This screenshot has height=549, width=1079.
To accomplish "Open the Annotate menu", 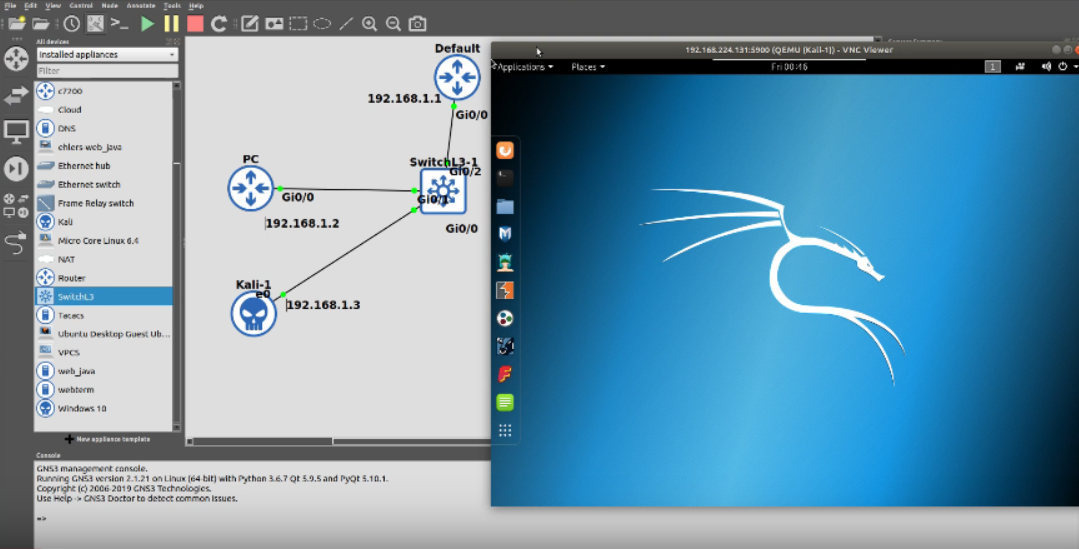I will 140,6.
